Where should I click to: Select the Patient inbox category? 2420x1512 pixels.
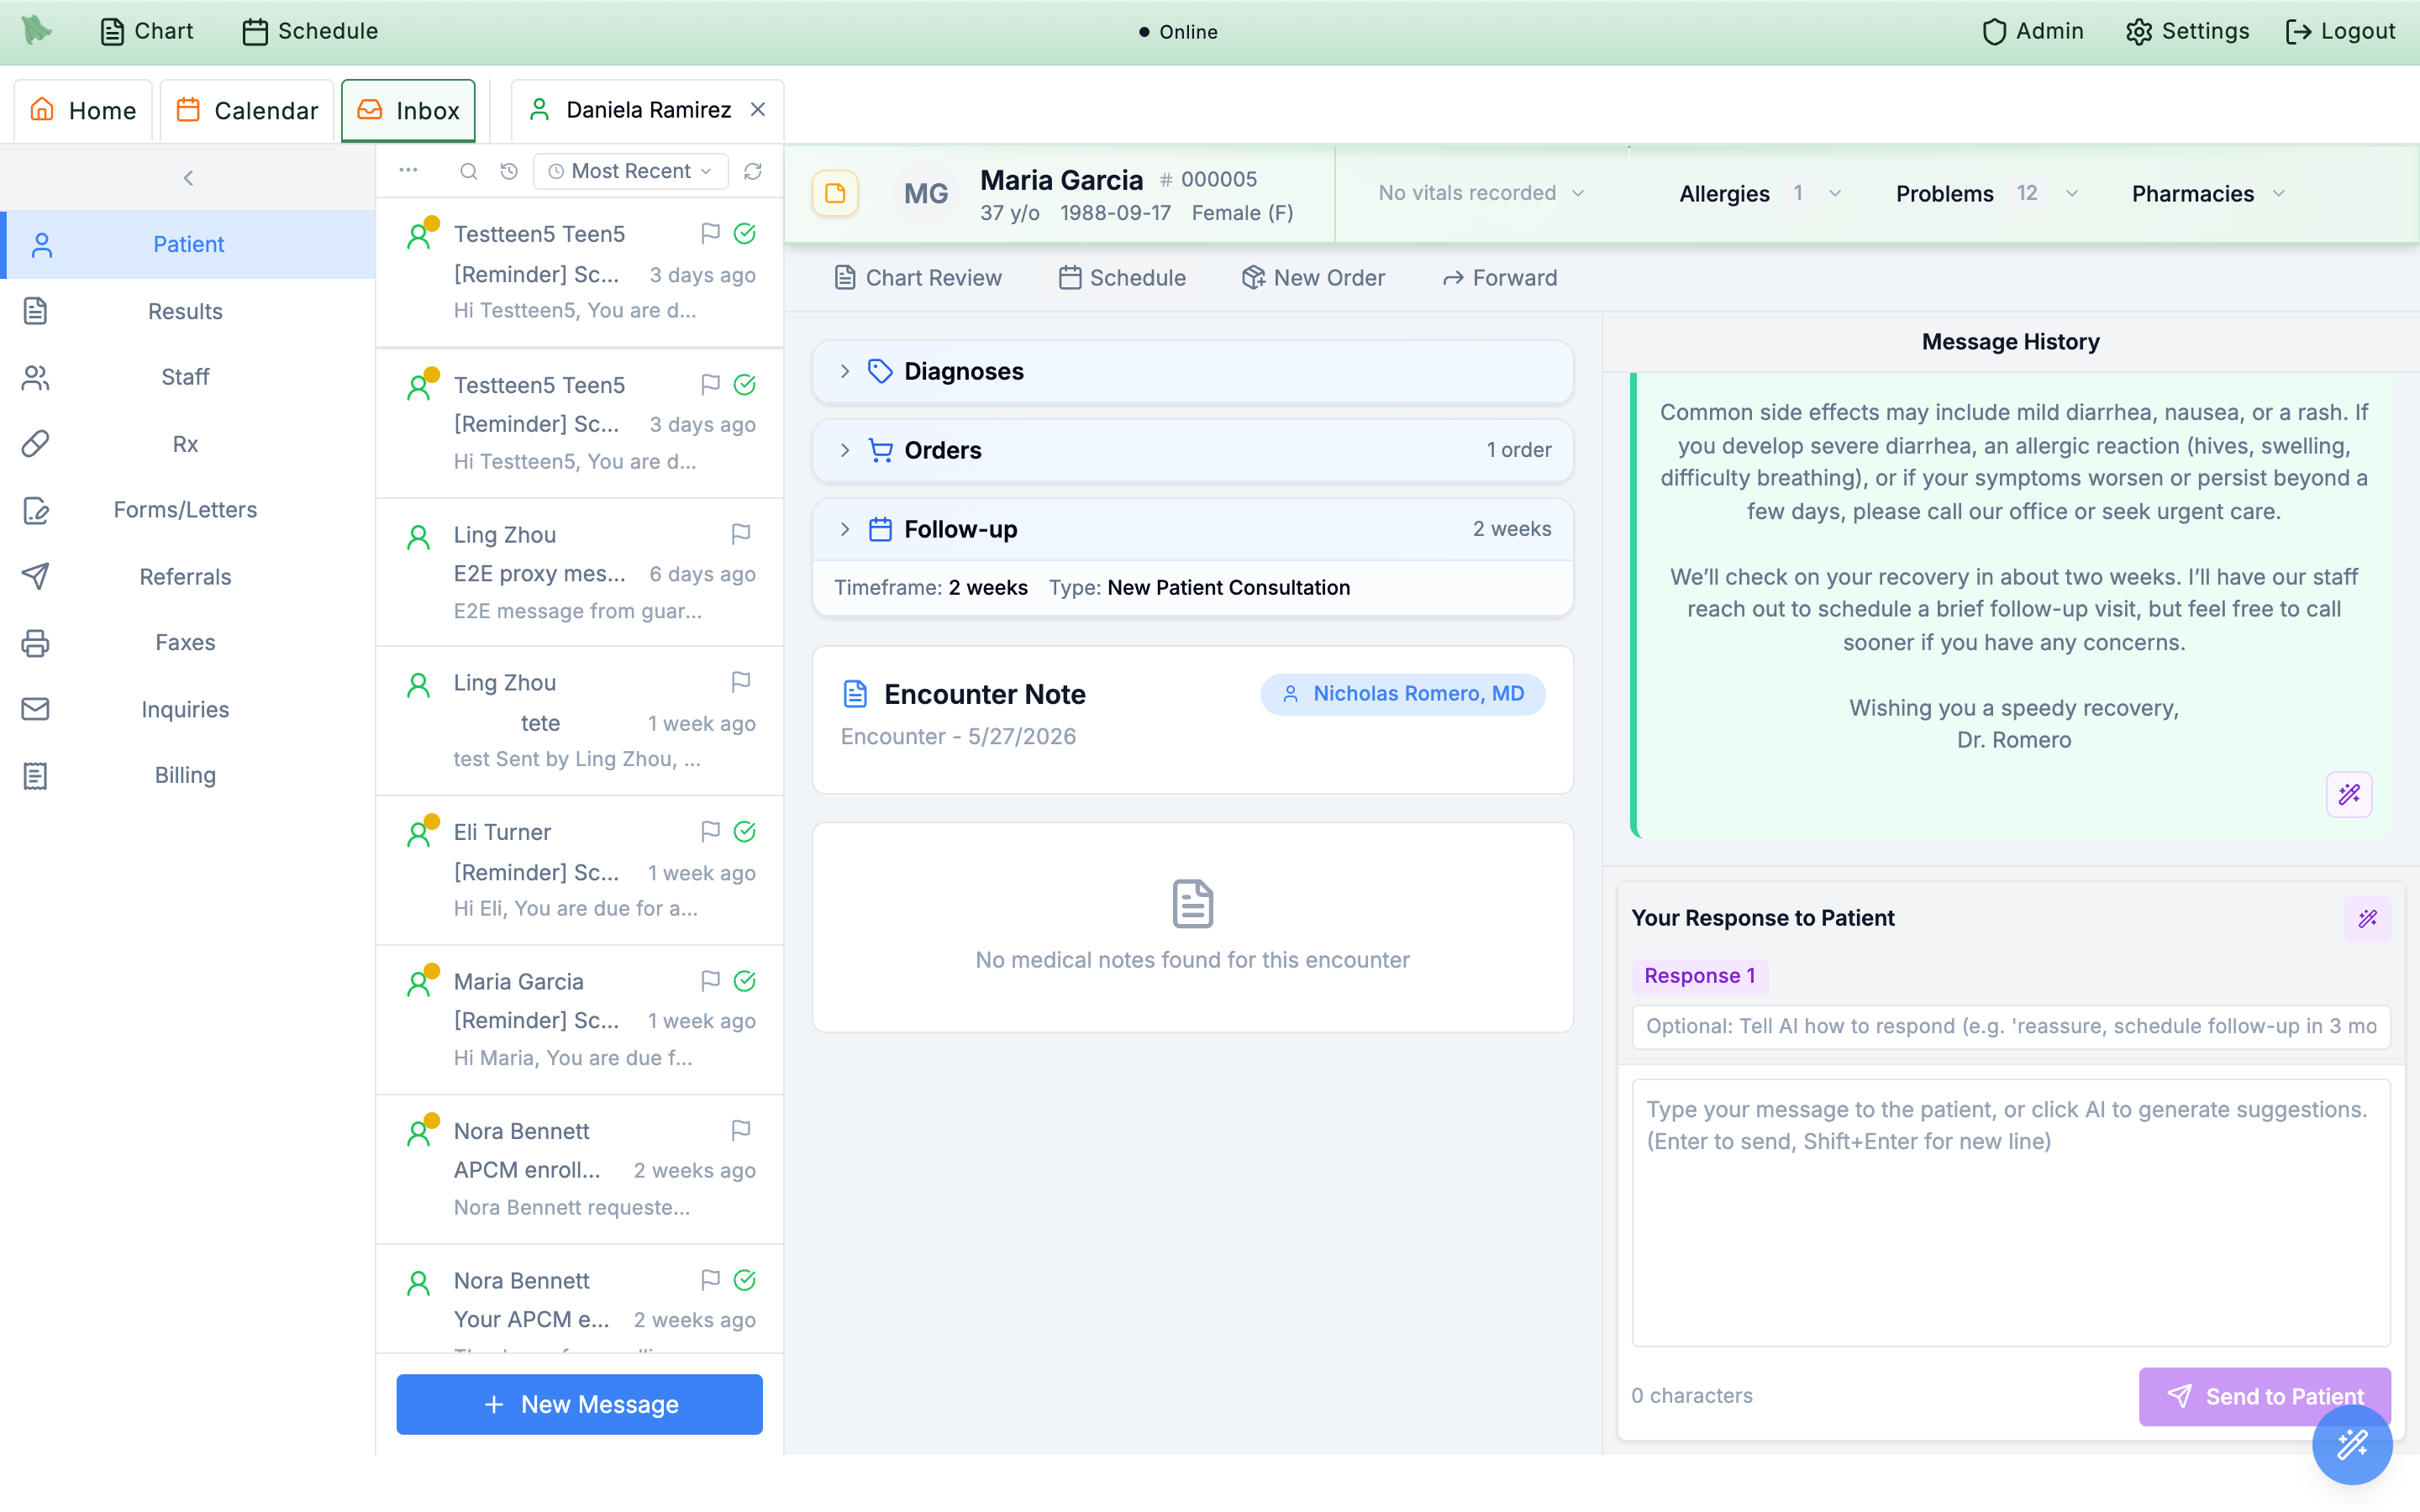188,244
